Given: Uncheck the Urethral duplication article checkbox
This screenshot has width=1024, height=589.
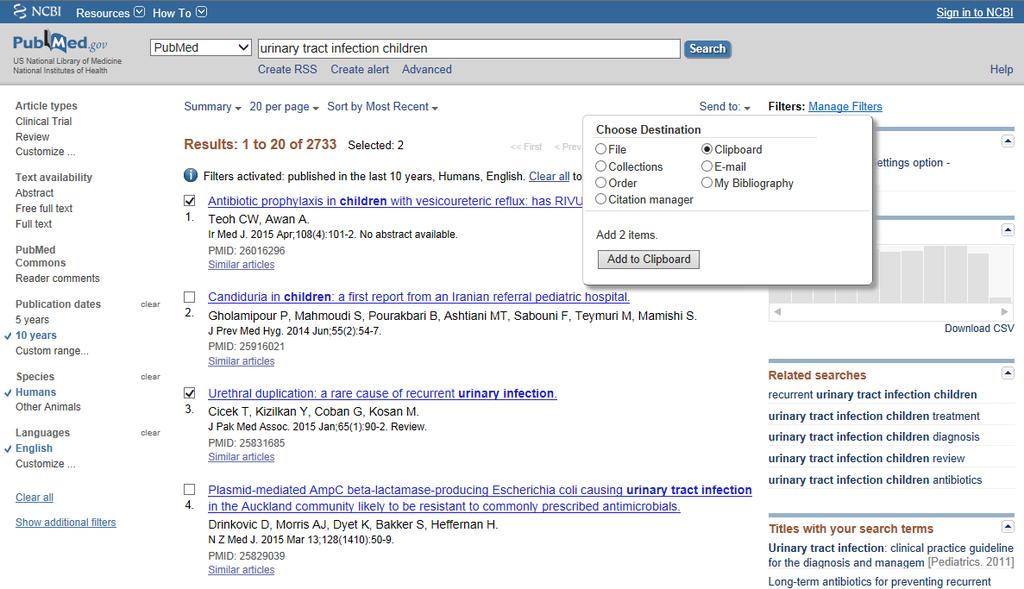Looking at the screenshot, I should coord(189,393).
